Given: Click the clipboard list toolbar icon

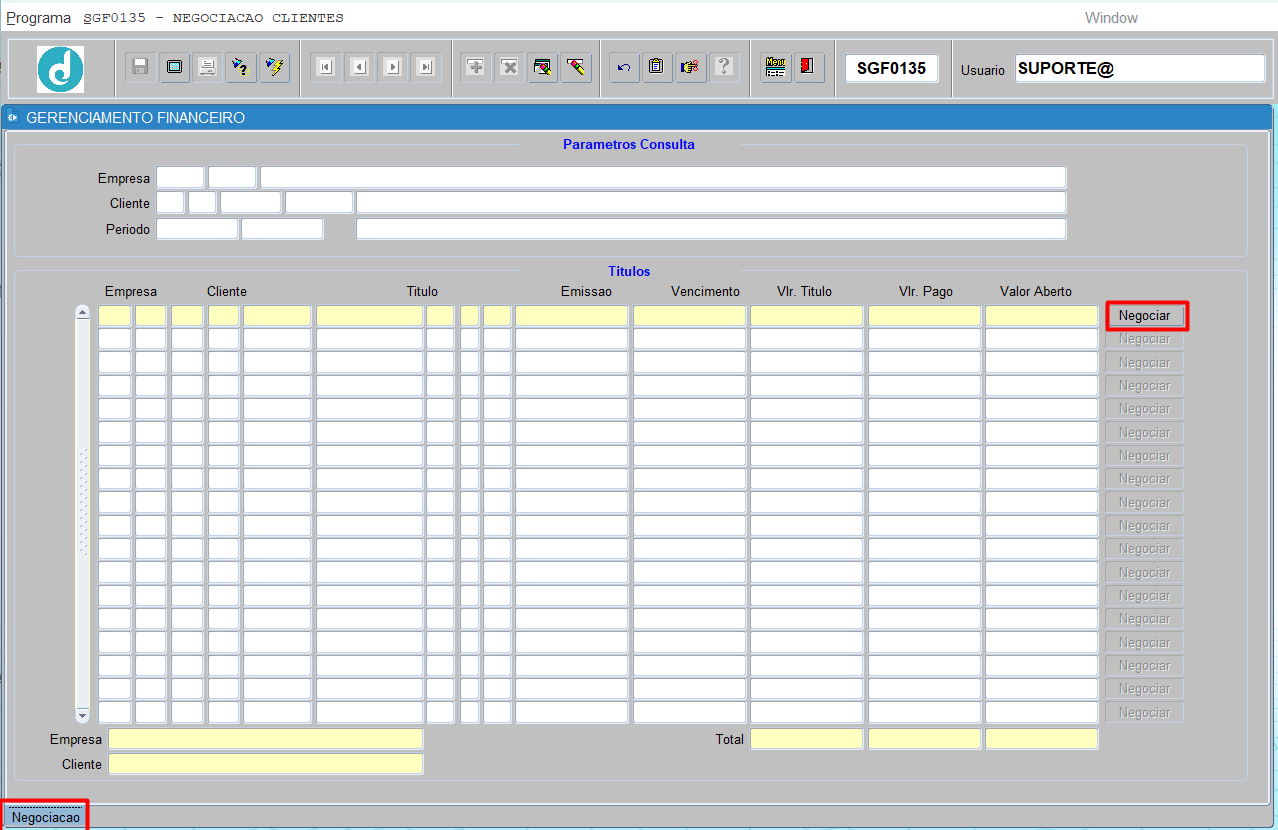Looking at the screenshot, I should pos(657,67).
